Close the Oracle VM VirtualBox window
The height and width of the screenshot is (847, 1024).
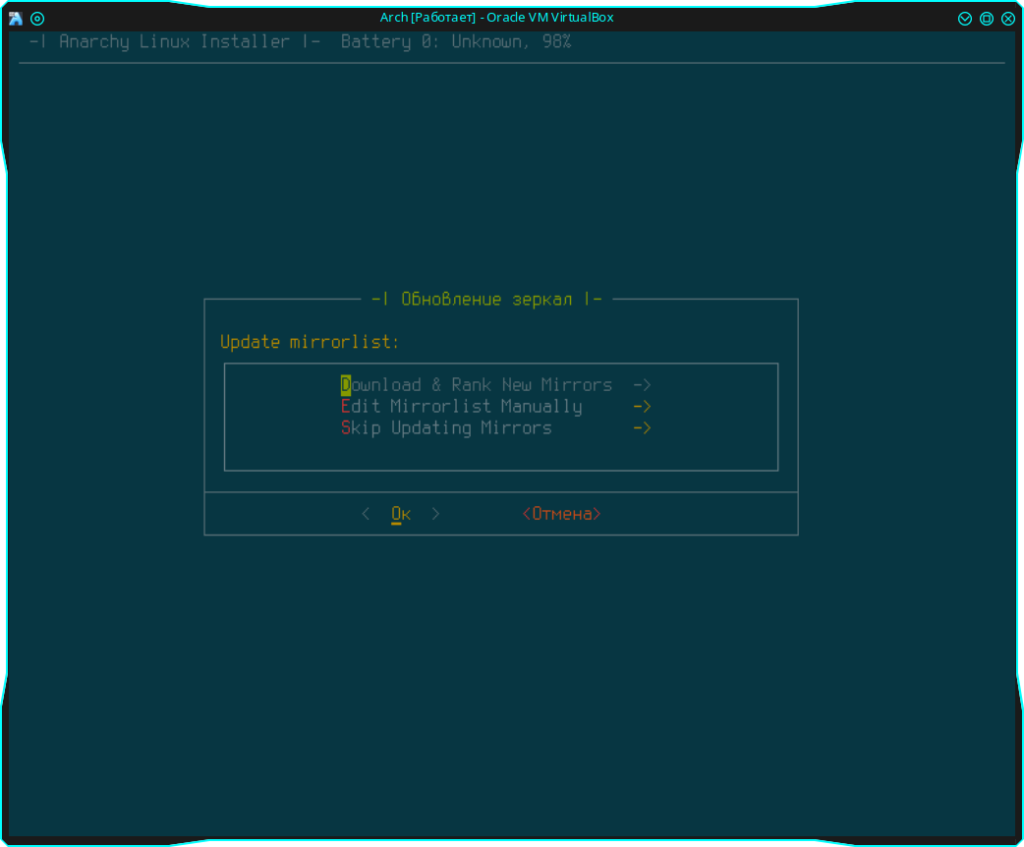point(1007,18)
